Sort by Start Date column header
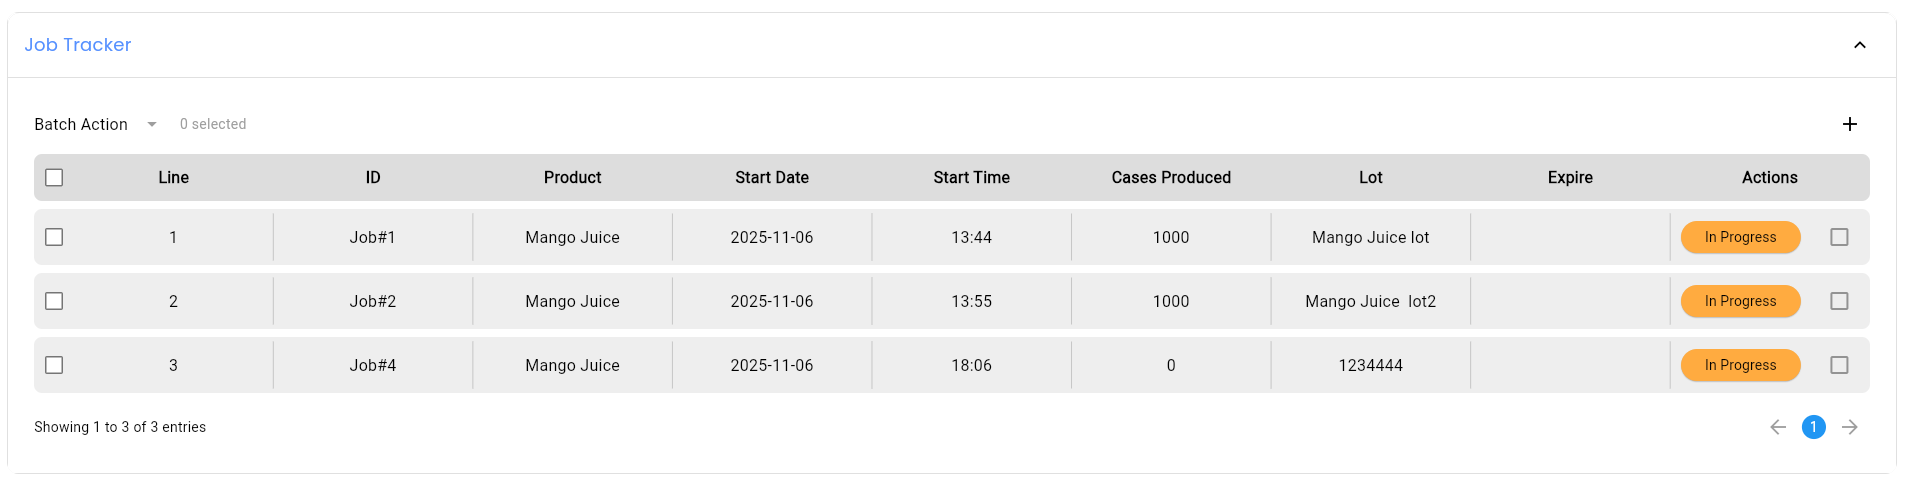1905x488 pixels. pos(771,177)
